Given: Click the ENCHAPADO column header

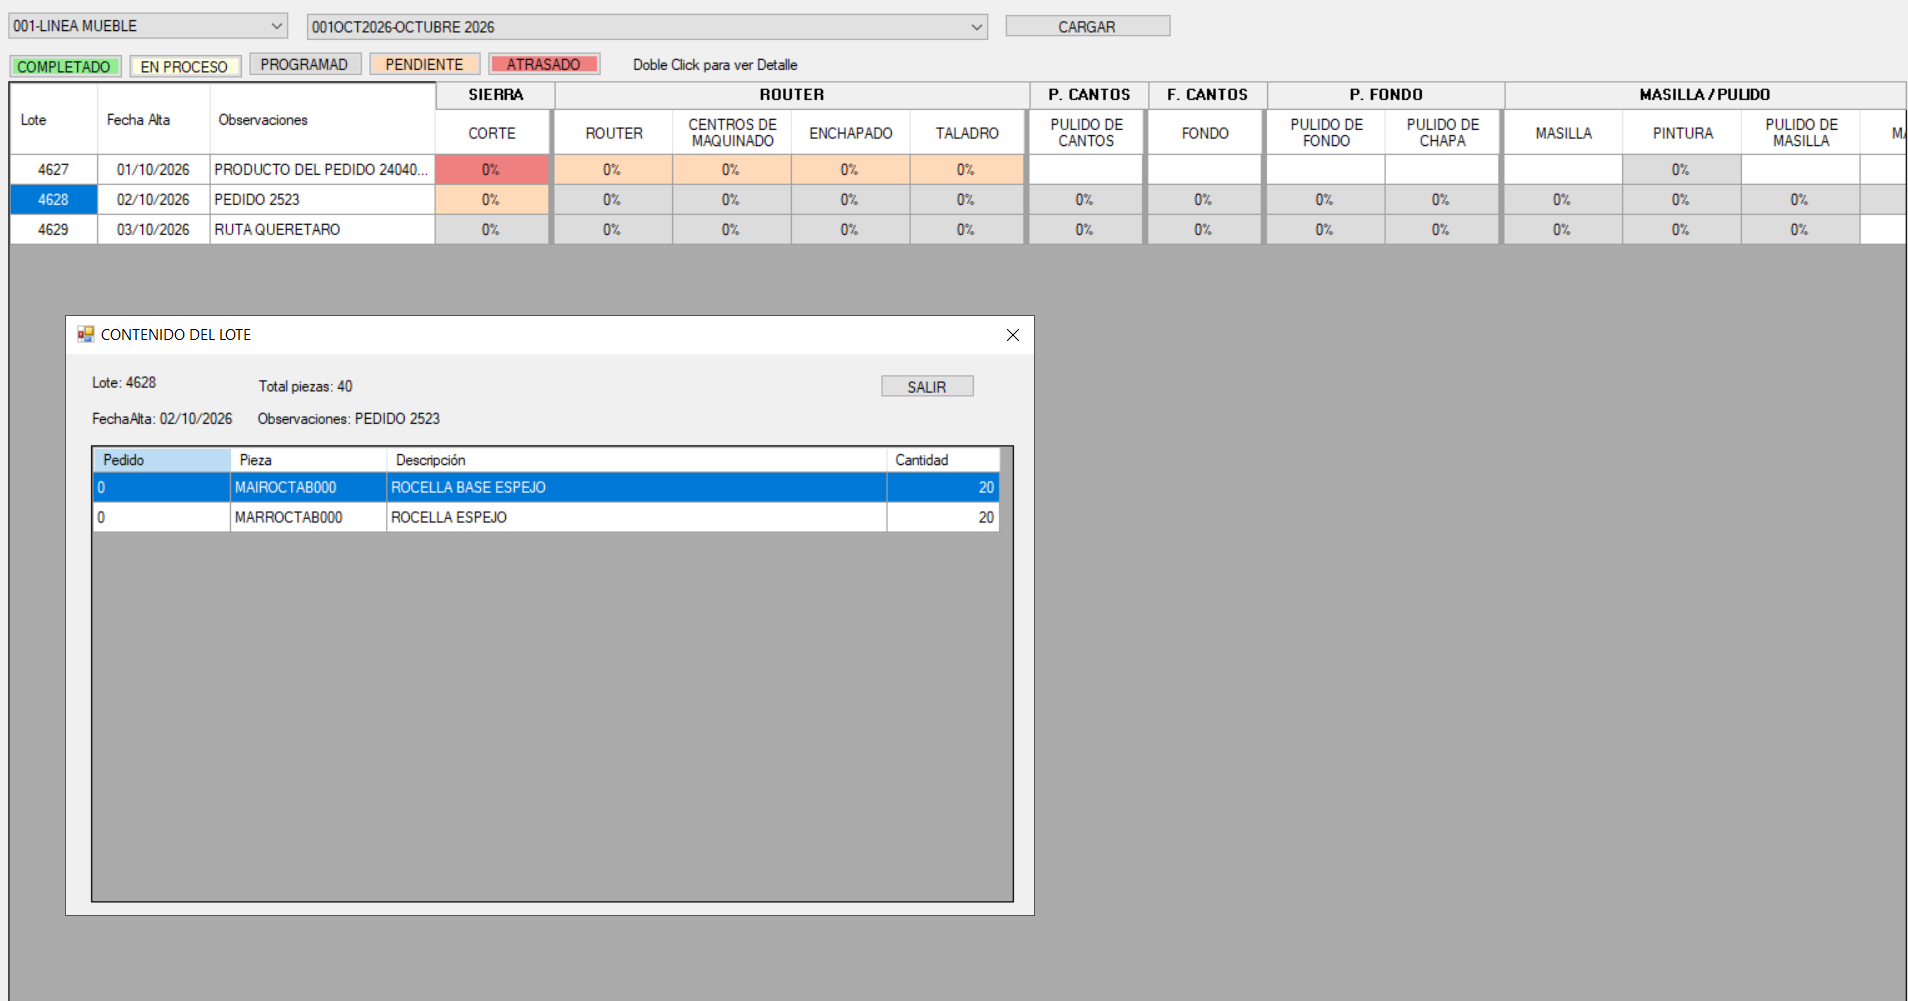Looking at the screenshot, I should click(851, 133).
